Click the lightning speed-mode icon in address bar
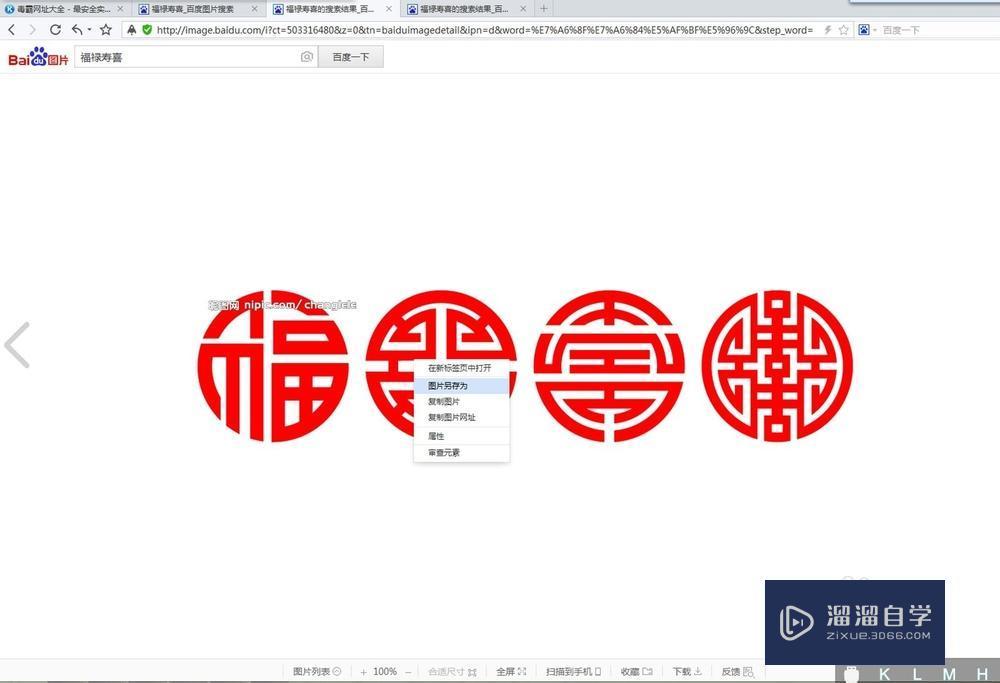 pos(827,30)
